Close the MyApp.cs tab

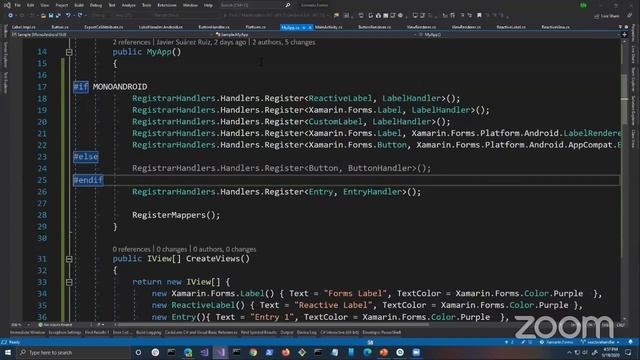310,27
